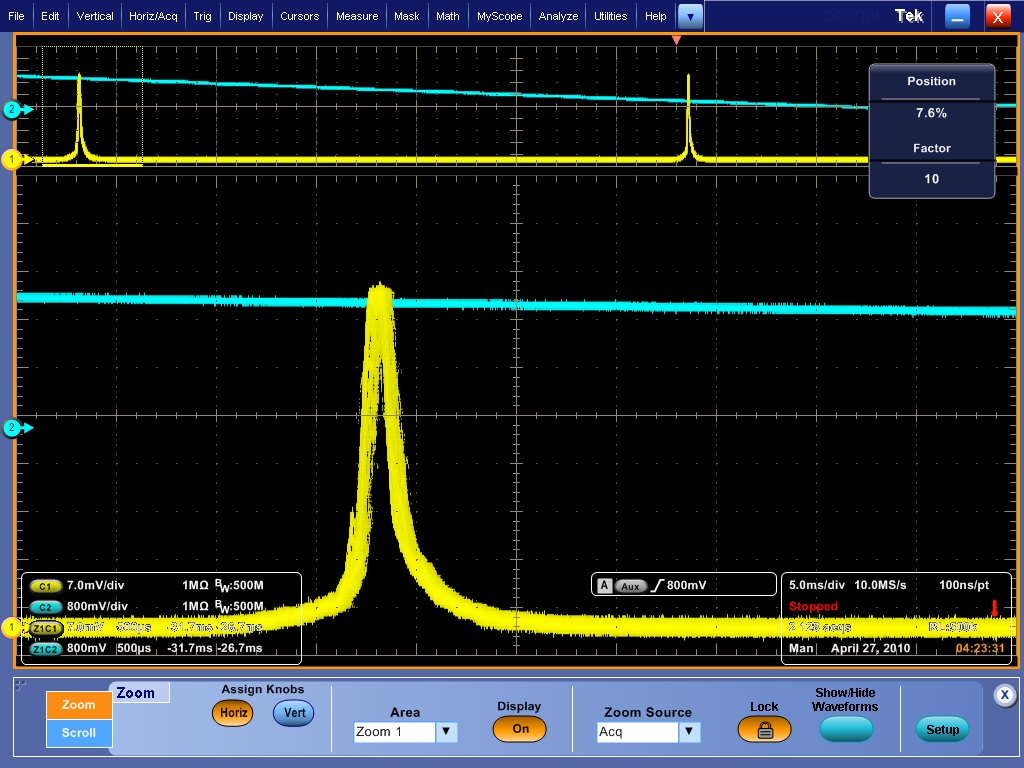Click the dotted zoom box in overview

pos(92,105)
